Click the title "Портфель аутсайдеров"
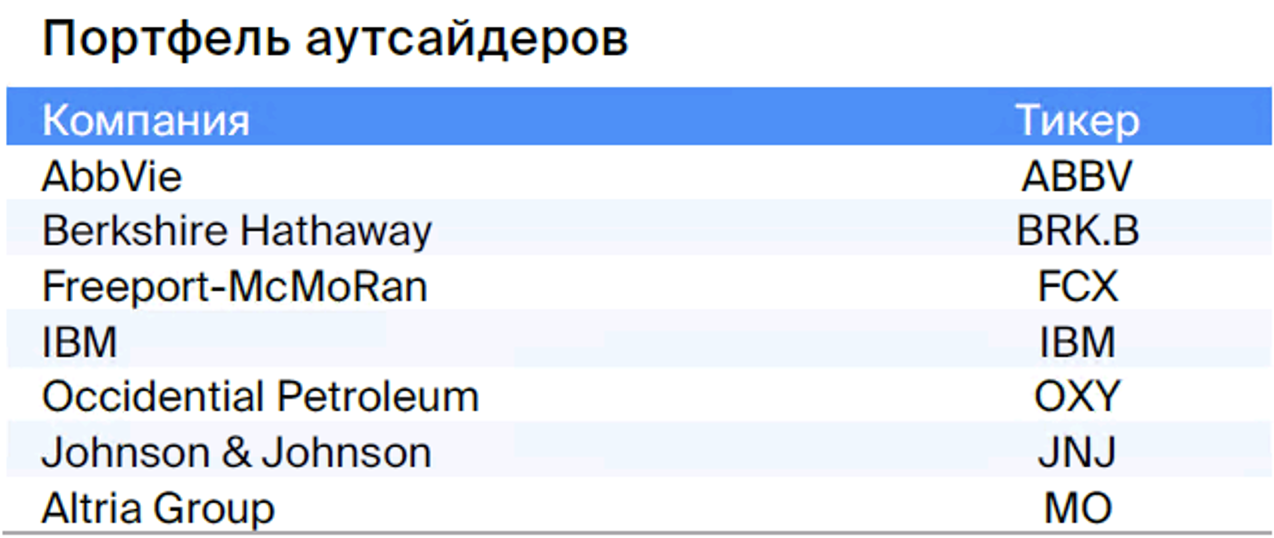The height and width of the screenshot is (538, 1274). point(335,41)
